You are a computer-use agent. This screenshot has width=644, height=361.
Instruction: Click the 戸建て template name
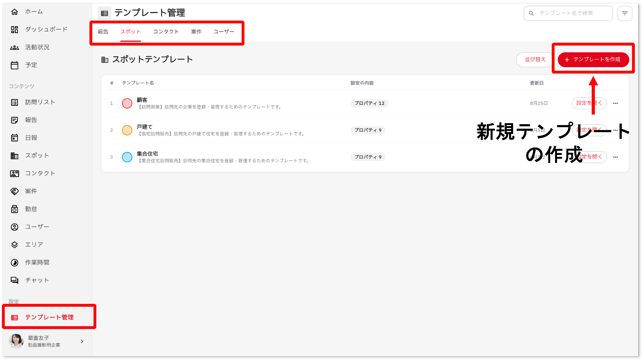coord(145,126)
